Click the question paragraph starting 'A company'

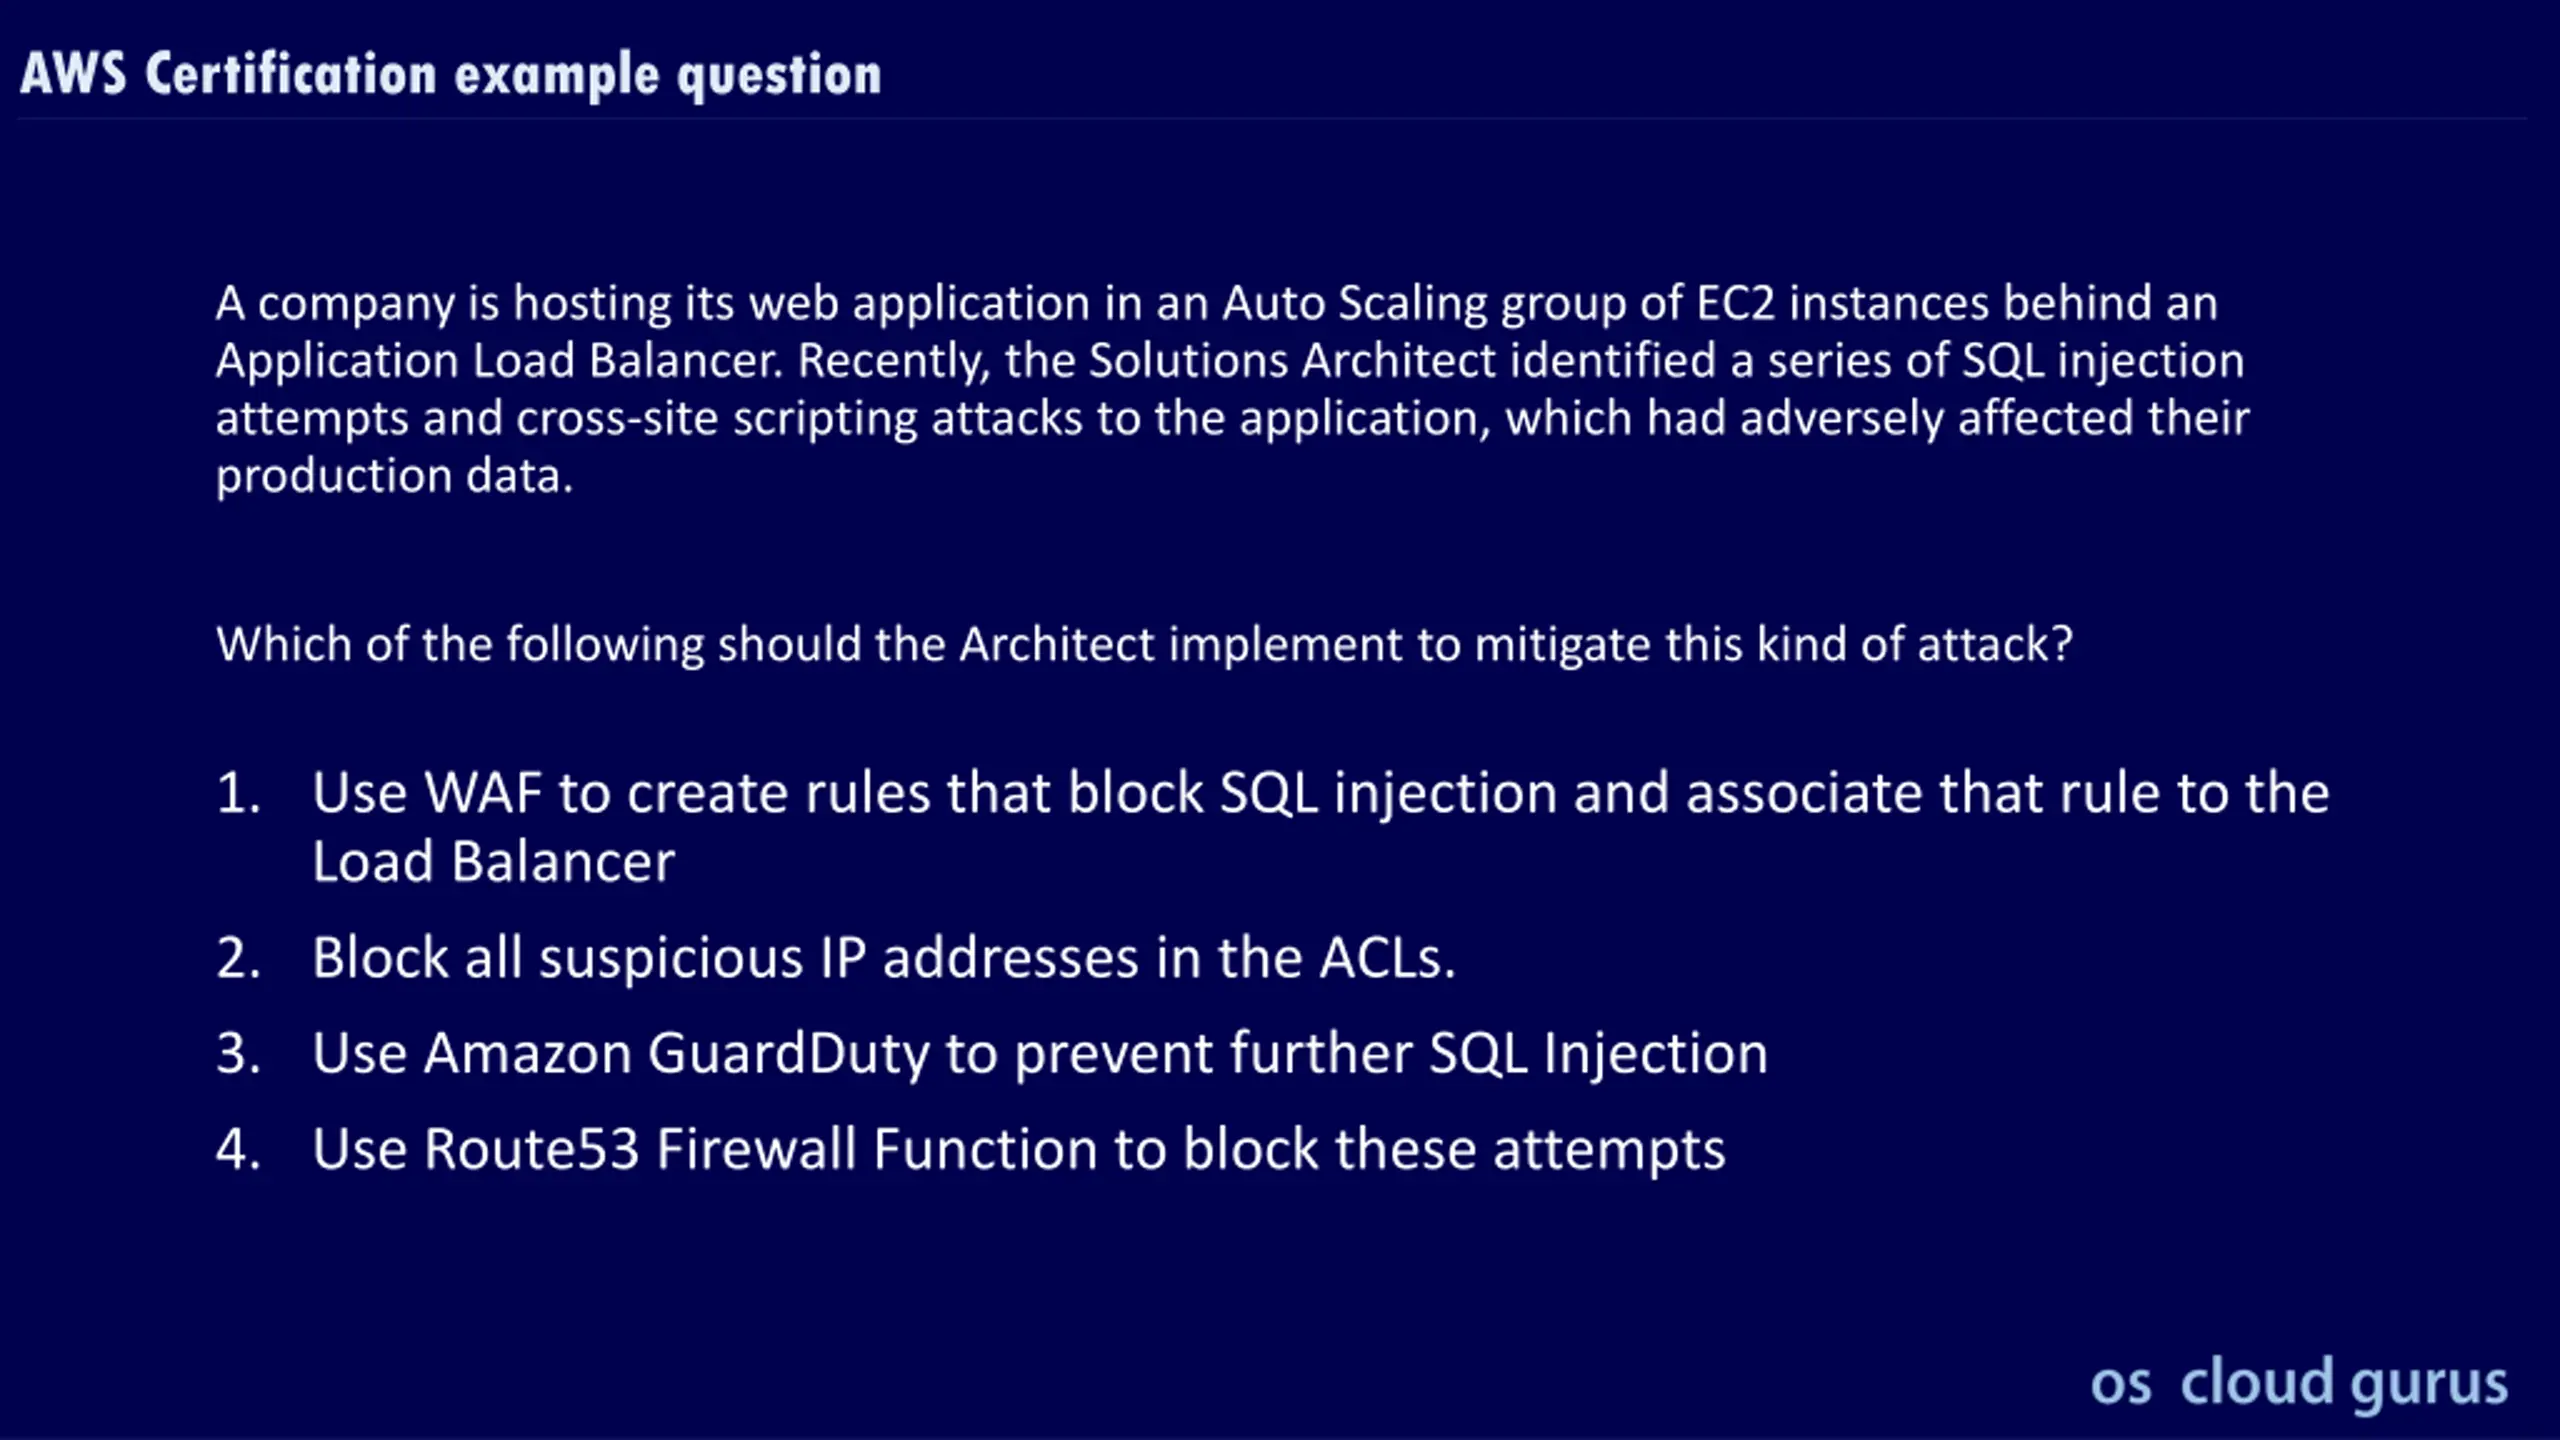tap(1232, 389)
